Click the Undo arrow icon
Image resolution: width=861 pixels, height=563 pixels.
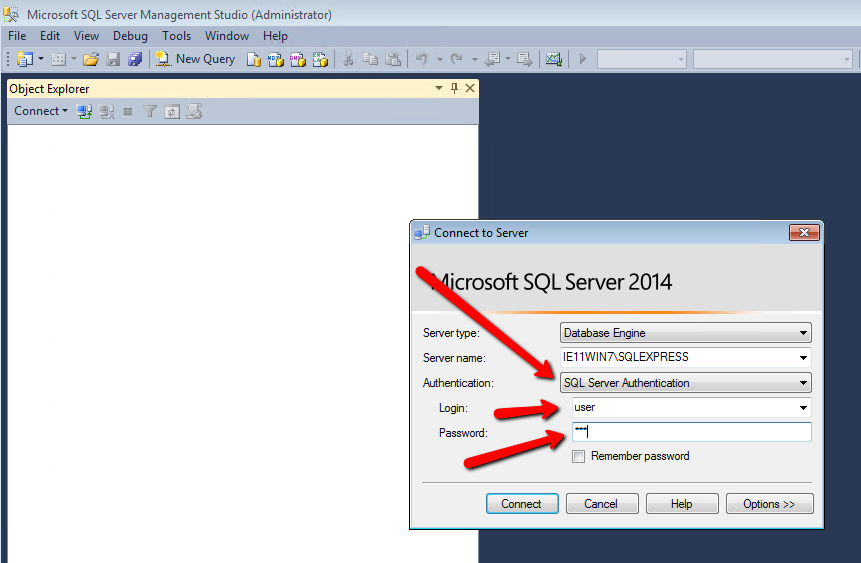(422, 59)
